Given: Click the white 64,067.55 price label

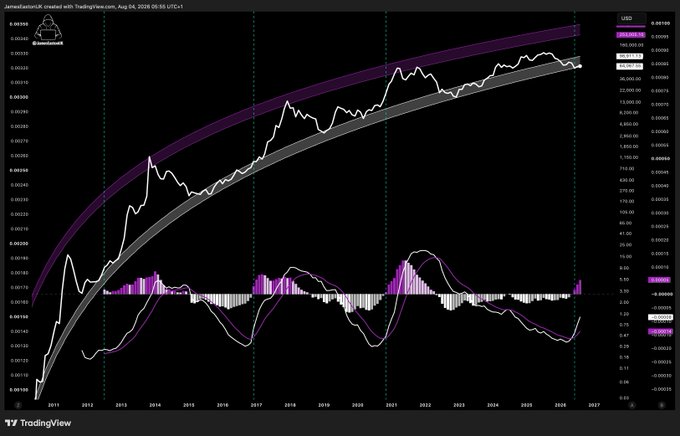Looking at the screenshot, I should [631, 66].
